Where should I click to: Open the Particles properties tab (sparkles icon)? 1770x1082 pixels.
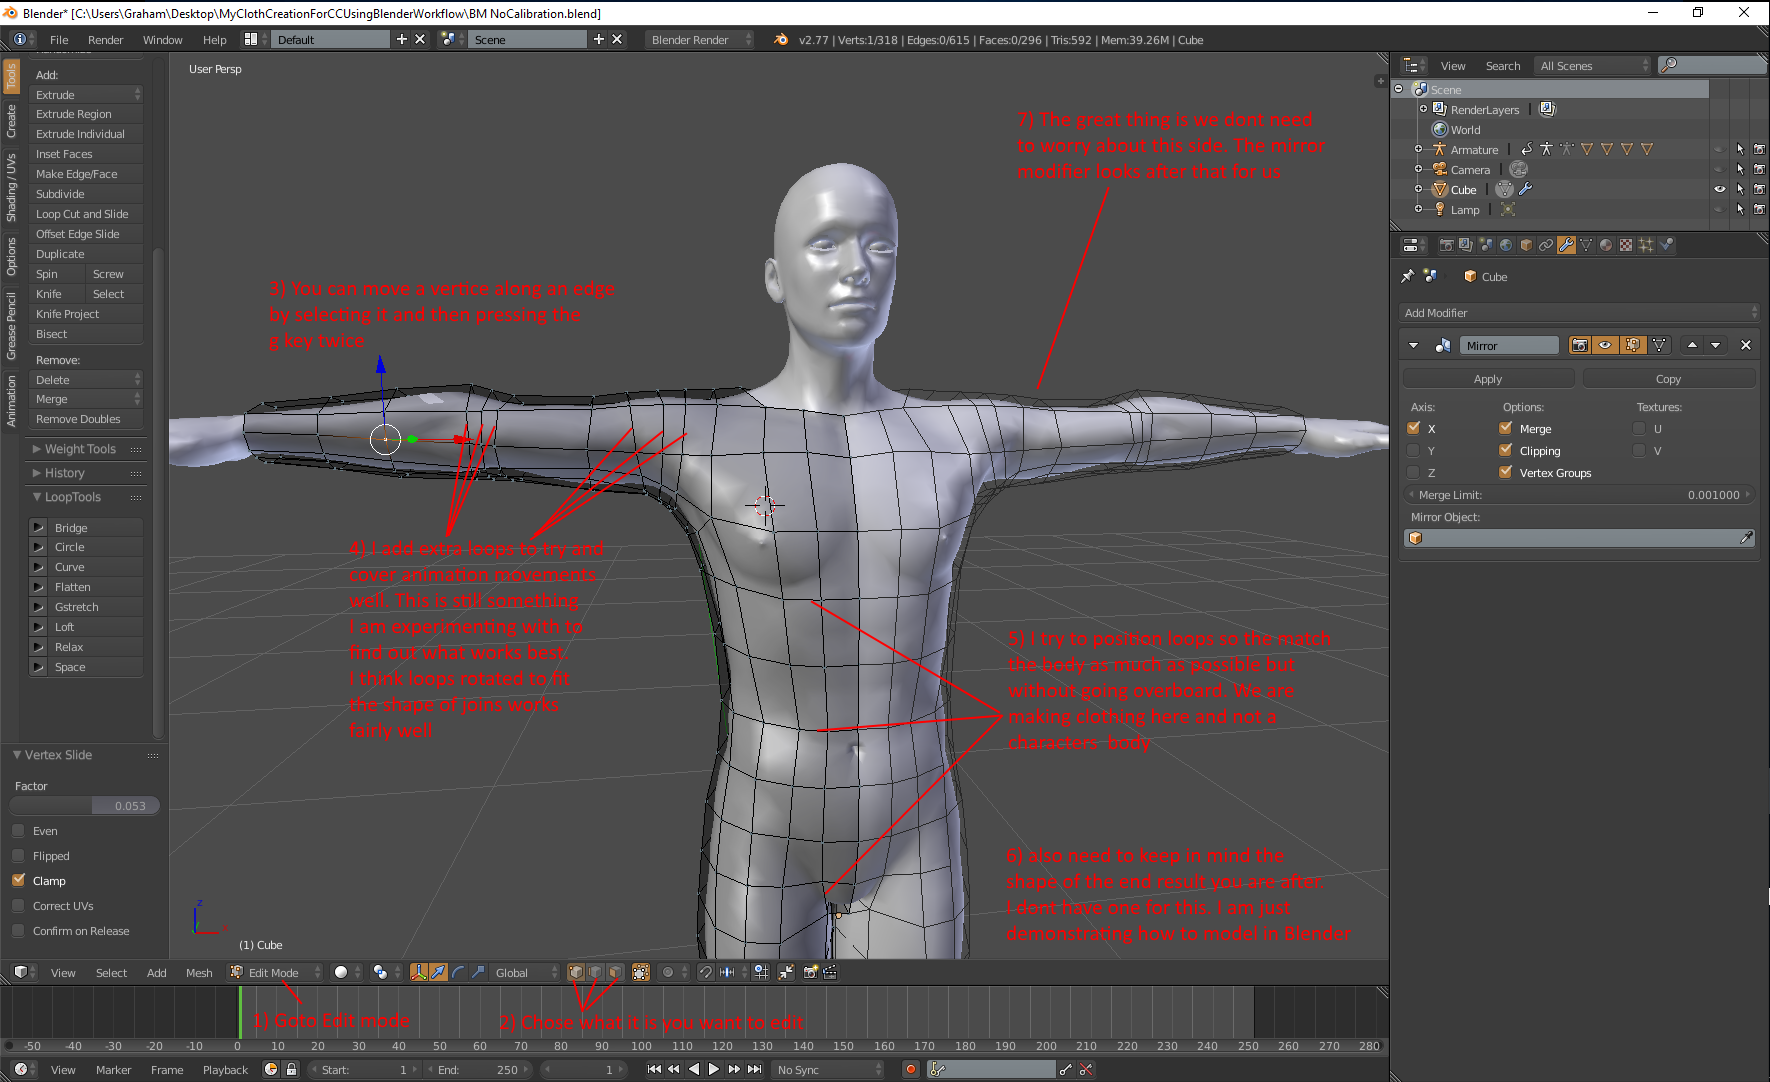[1646, 245]
